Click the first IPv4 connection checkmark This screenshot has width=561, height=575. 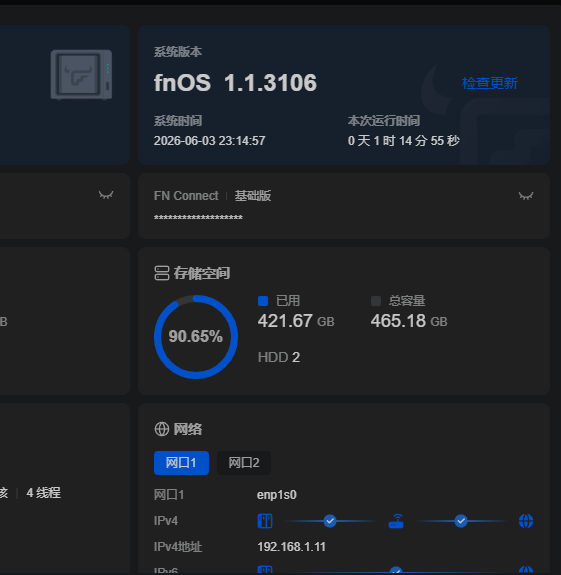click(330, 521)
